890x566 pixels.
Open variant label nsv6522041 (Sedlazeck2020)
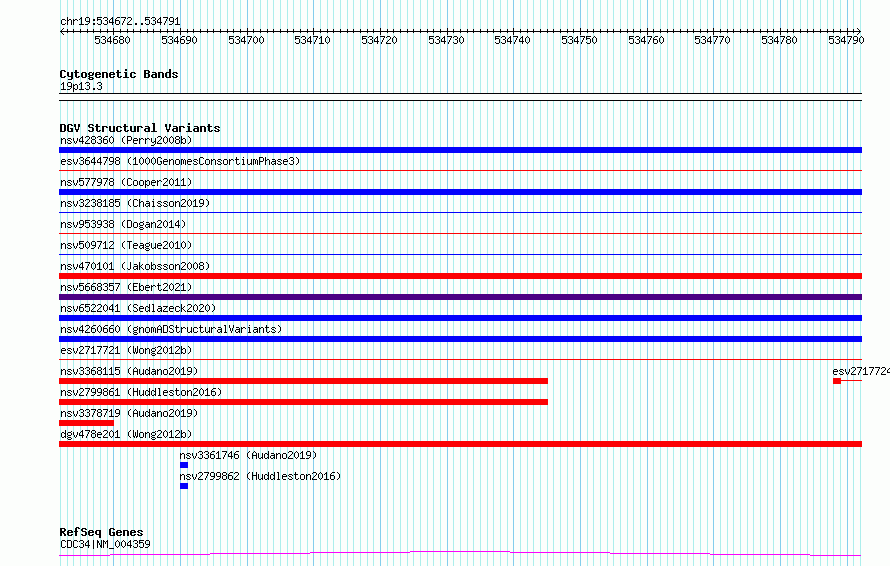[x=138, y=308]
